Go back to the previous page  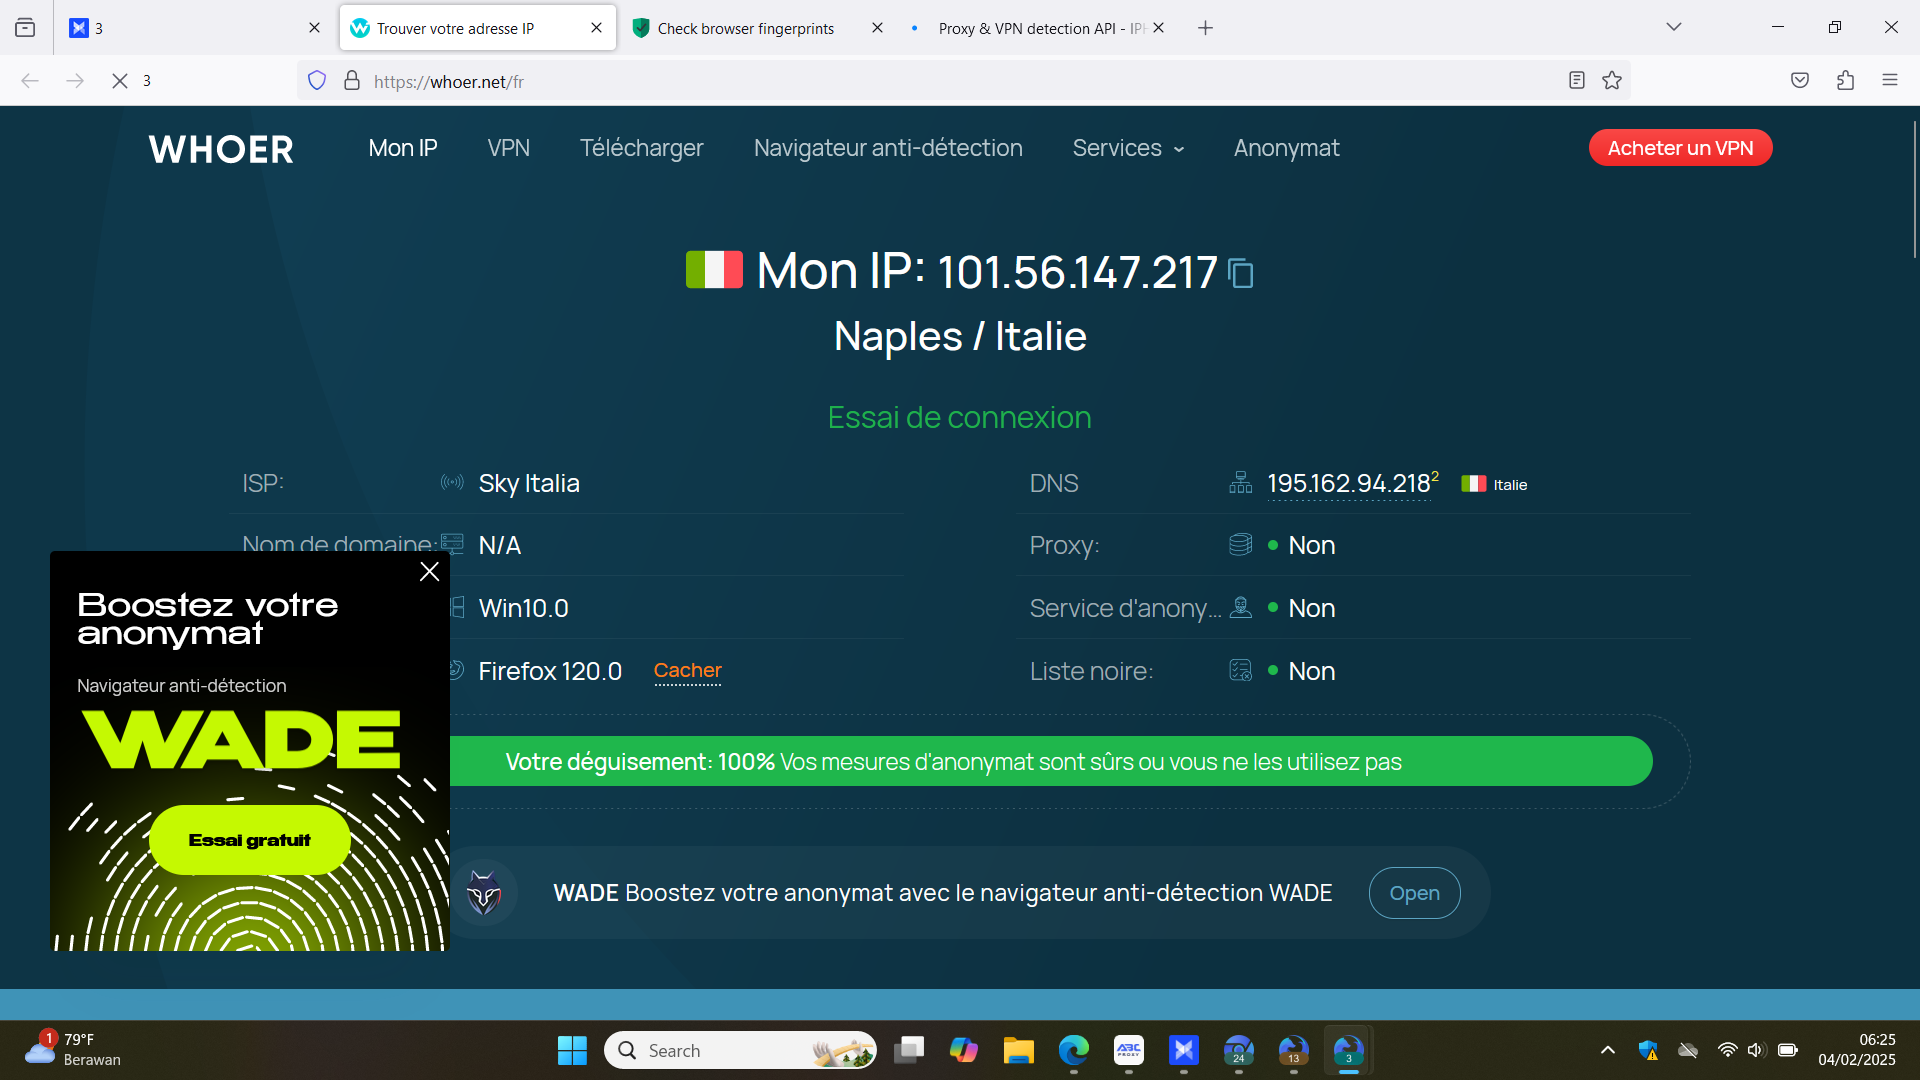pos(30,81)
